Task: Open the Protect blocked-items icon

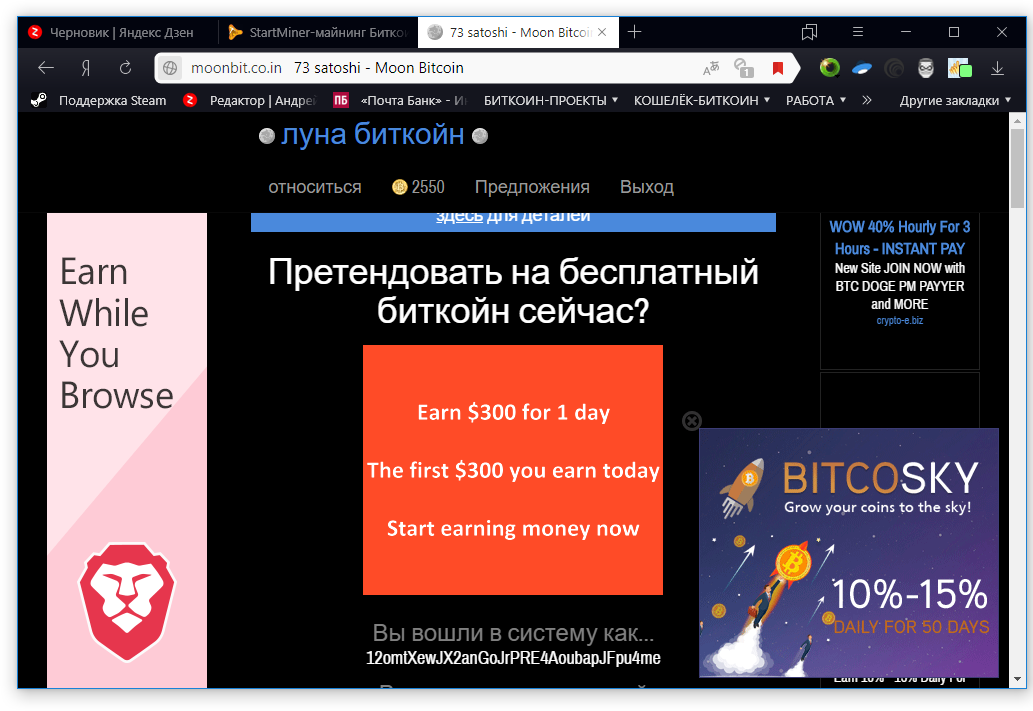Action: point(744,68)
